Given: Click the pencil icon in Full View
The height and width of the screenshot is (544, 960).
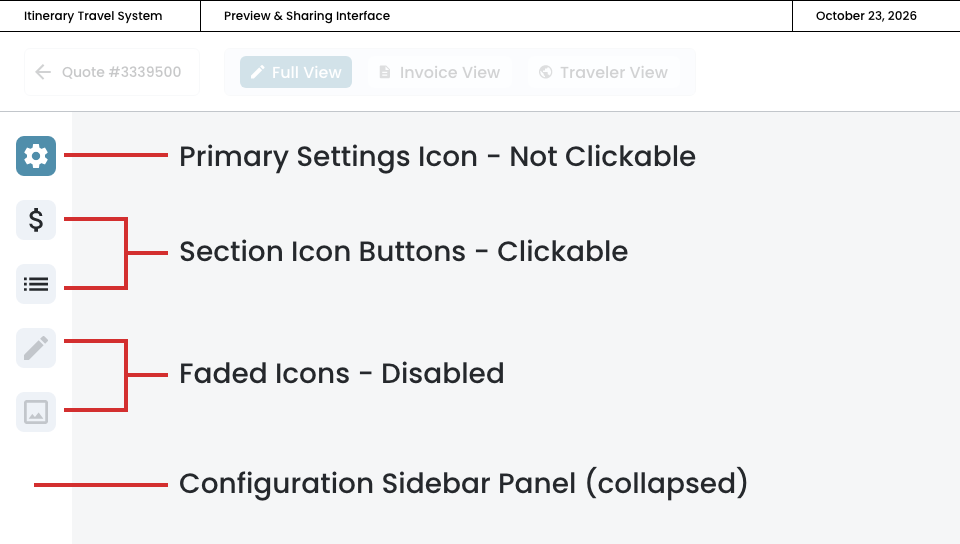Looking at the screenshot, I should pos(257,72).
